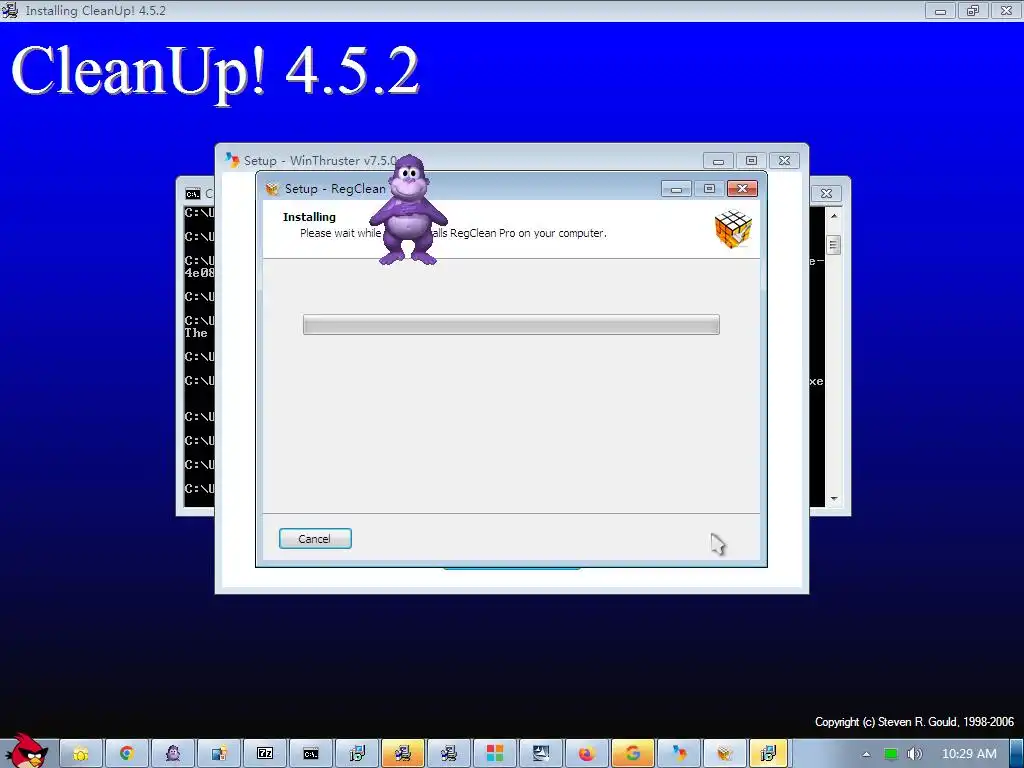Open the installer taskbar icon after RegClean box

[x=770, y=754]
